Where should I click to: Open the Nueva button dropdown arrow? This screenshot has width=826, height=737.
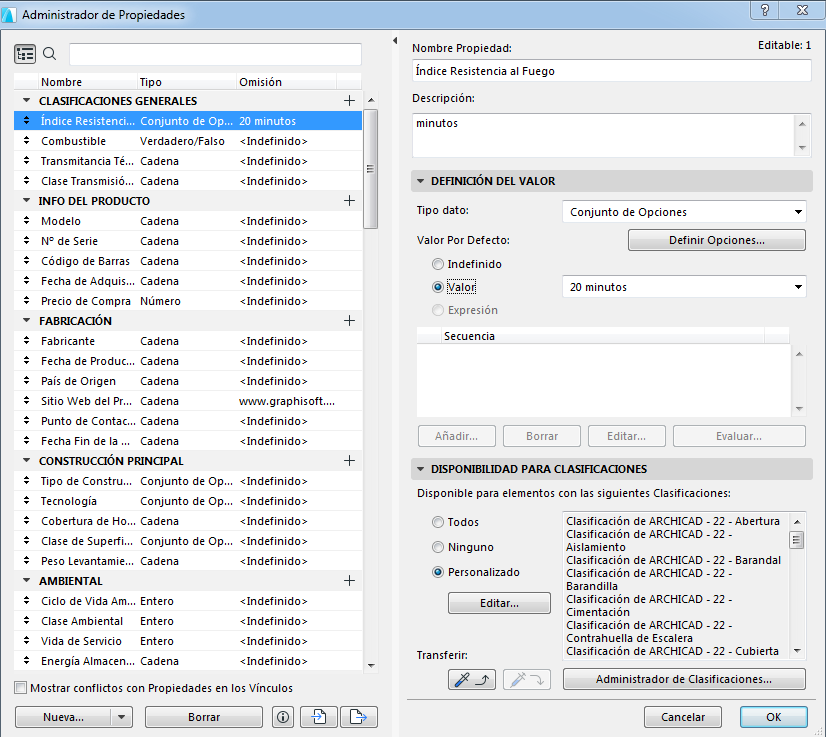pos(122,717)
